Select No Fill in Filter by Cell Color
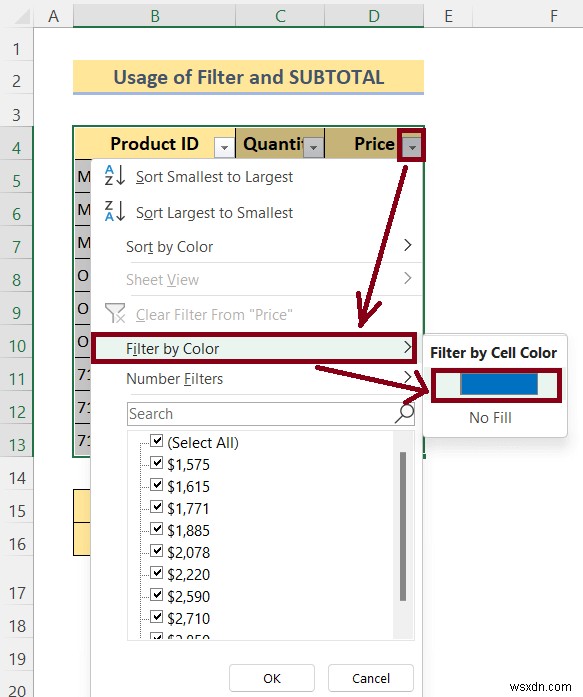Viewport: 583px width, 697px height. coord(491,418)
